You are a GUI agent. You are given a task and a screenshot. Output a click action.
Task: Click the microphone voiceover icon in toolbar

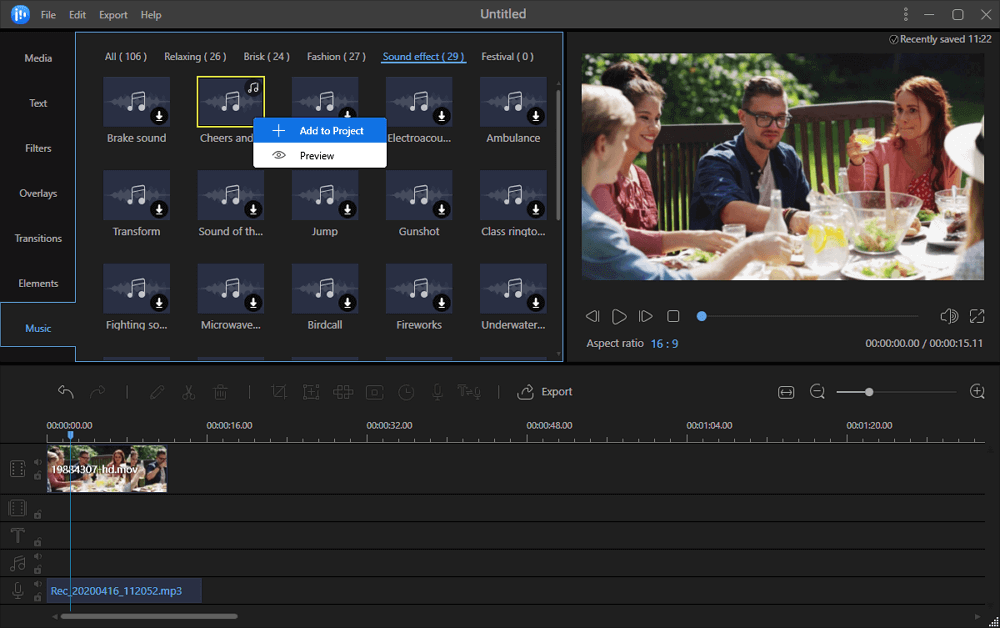pyautogui.click(x=437, y=392)
